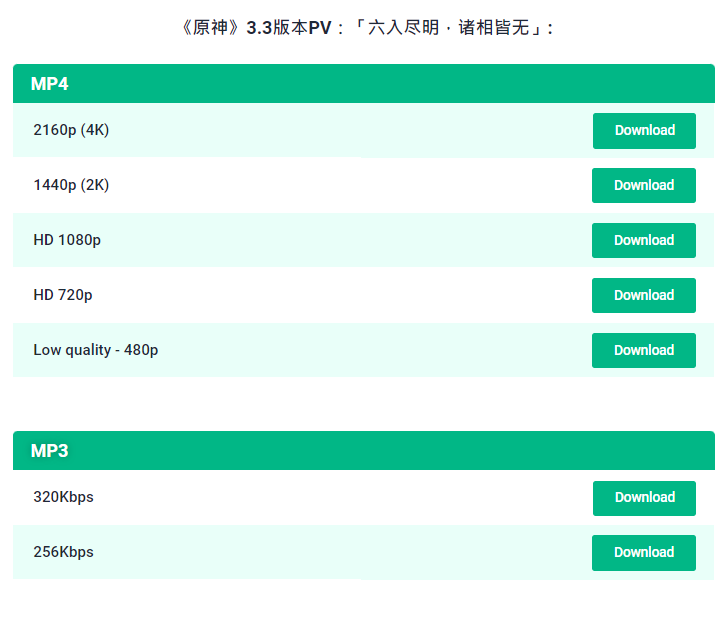The width and height of the screenshot is (727, 621).
Task: Click the MP3 section header
Action: point(364,450)
